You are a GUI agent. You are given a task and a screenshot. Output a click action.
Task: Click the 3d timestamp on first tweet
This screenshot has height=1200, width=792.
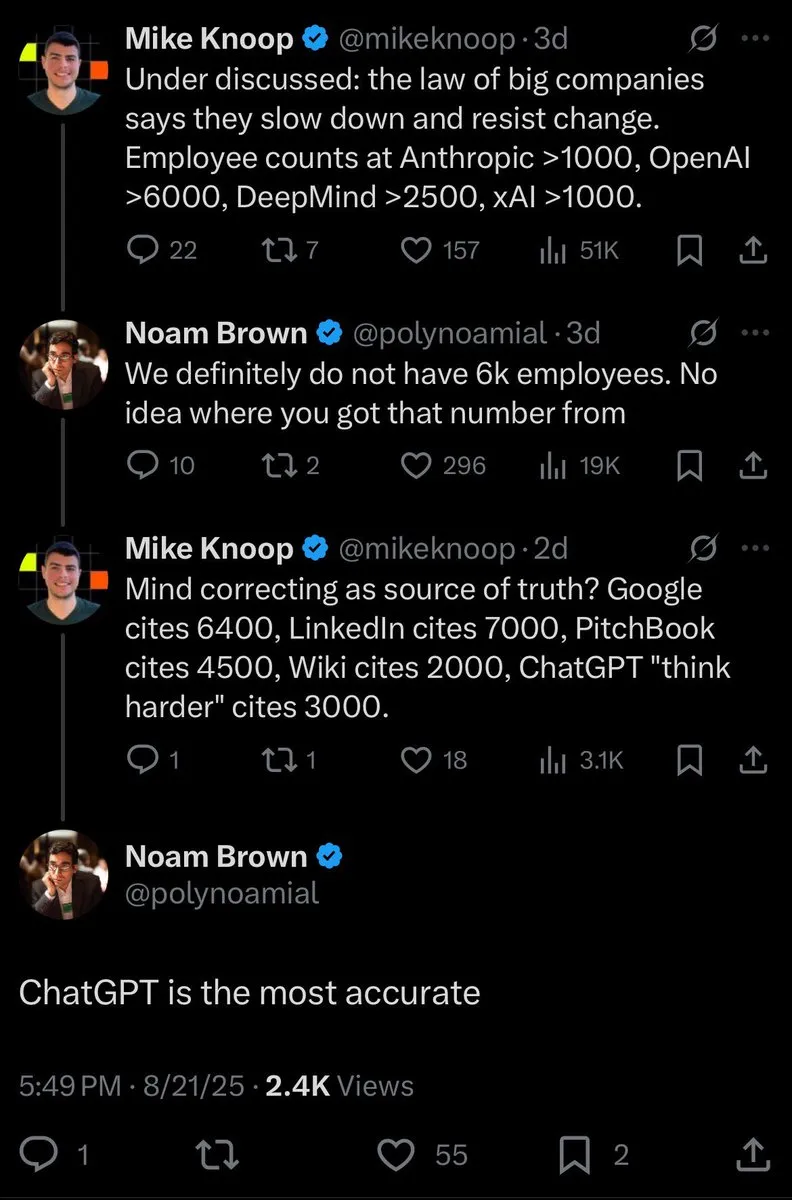[549, 38]
